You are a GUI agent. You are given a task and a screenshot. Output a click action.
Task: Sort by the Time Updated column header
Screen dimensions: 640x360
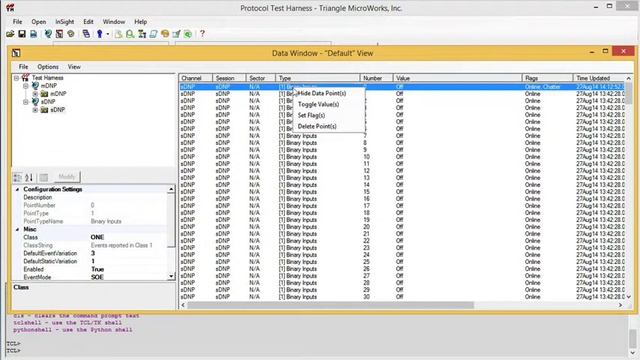(599, 78)
